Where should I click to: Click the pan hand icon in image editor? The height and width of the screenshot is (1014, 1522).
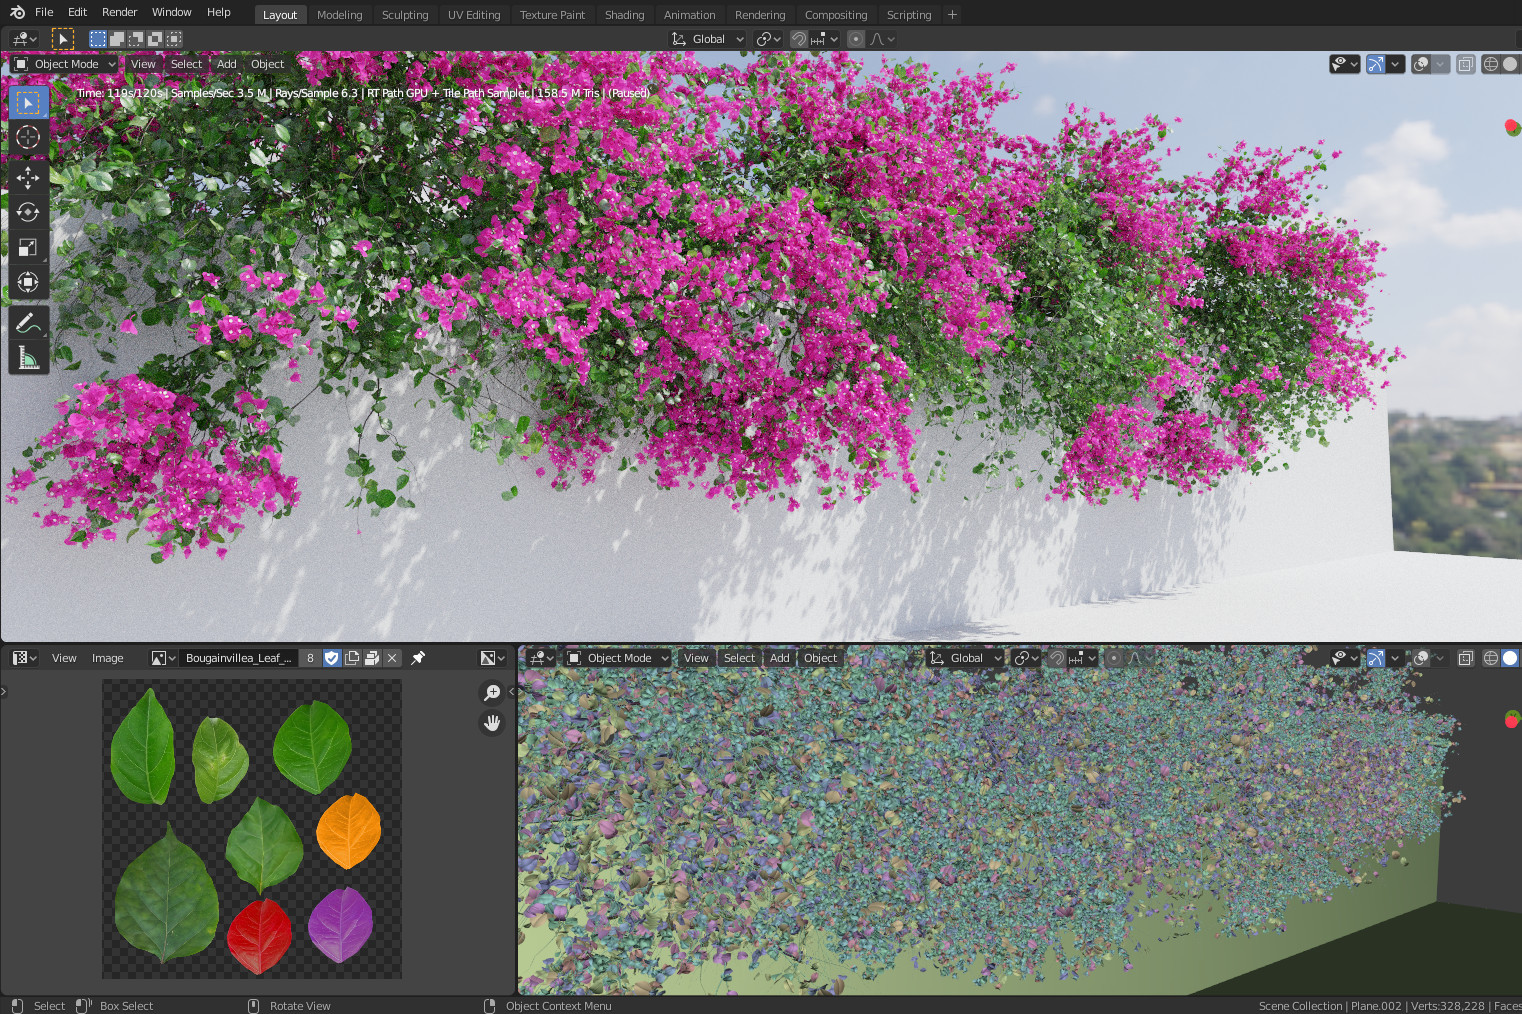(492, 723)
